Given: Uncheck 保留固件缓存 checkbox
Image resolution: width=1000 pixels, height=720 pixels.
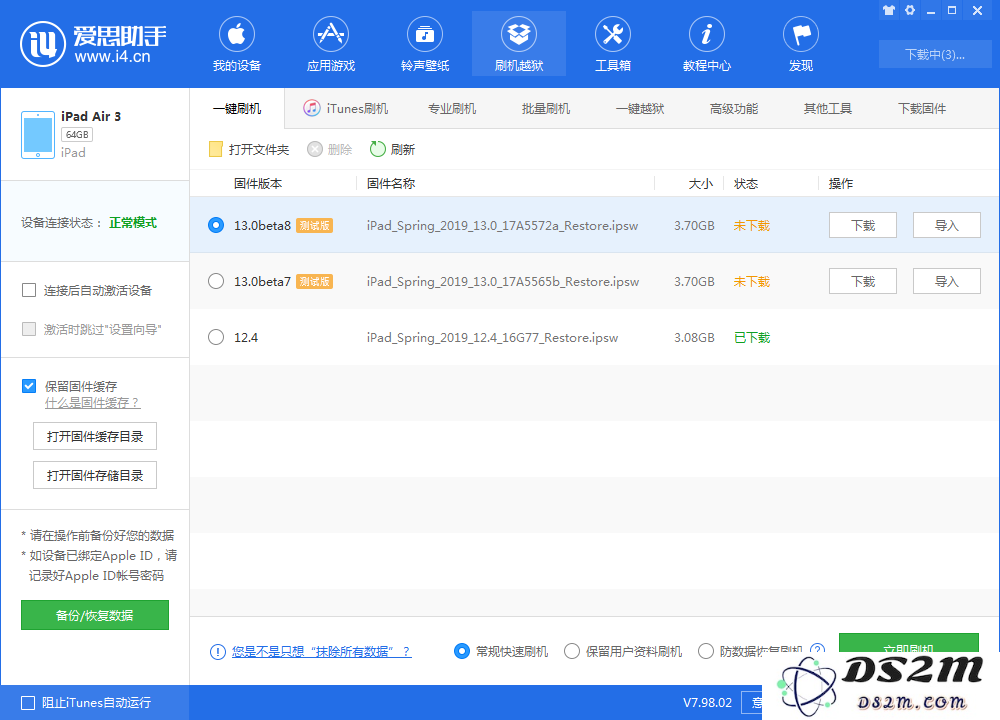Looking at the screenshot, I should point(29,386).
